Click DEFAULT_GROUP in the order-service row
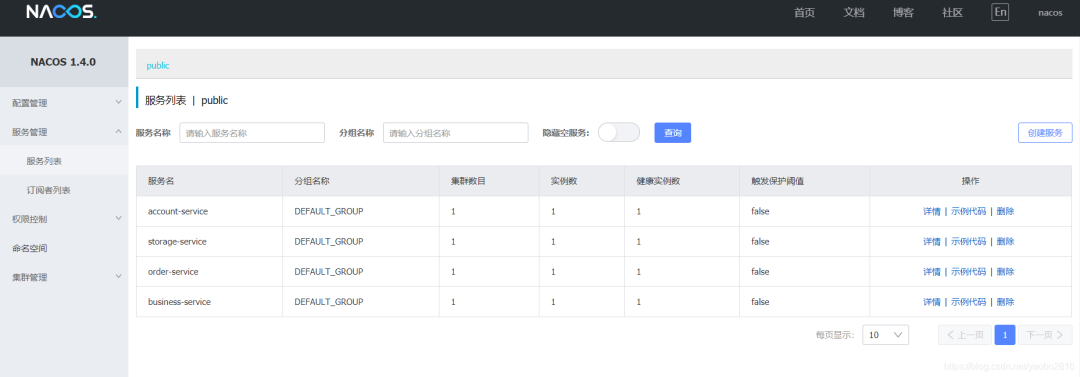Viewport: 1080px width, 377px height. [x=329, y=272]
